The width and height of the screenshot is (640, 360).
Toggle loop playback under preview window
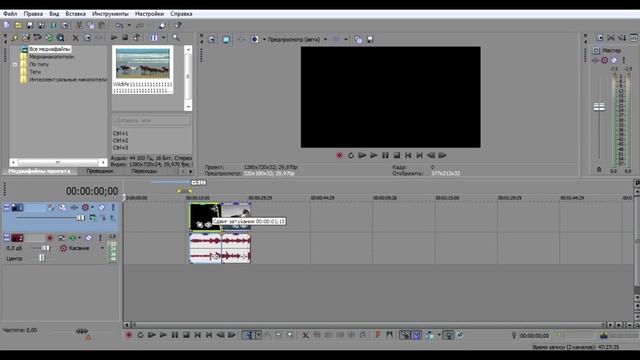351,156
